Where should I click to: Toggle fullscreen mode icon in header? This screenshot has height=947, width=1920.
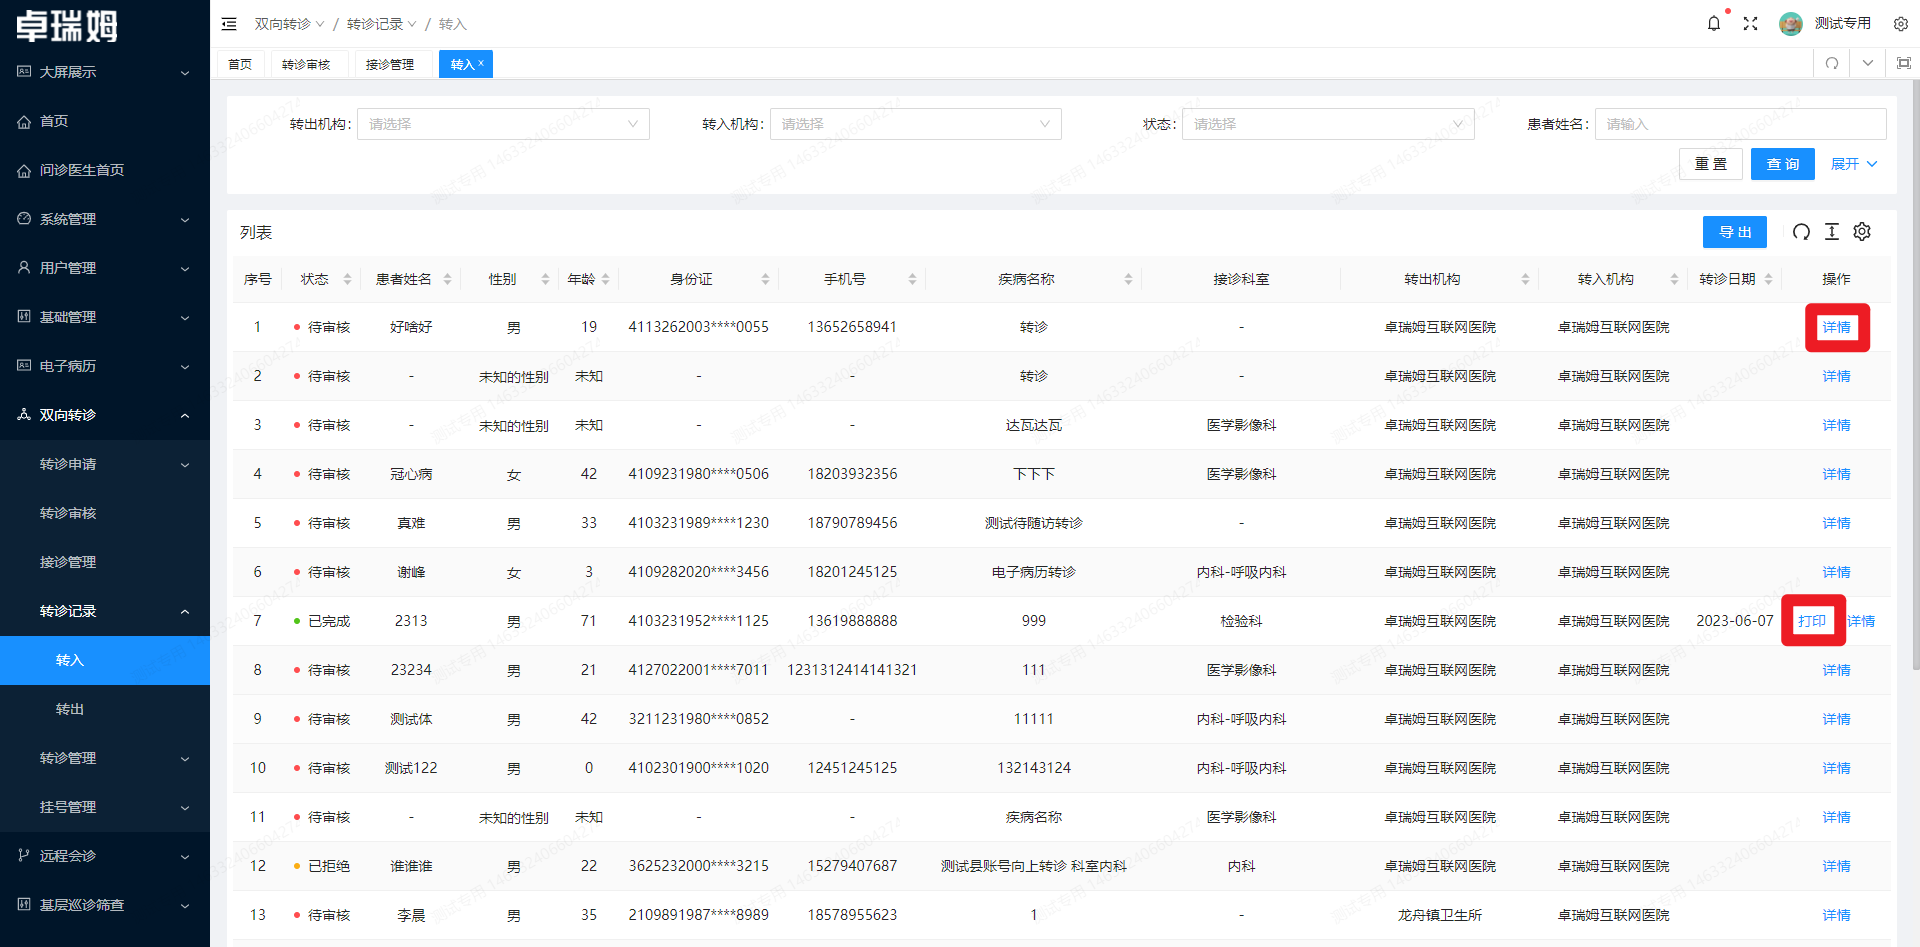coord(1750,23)
